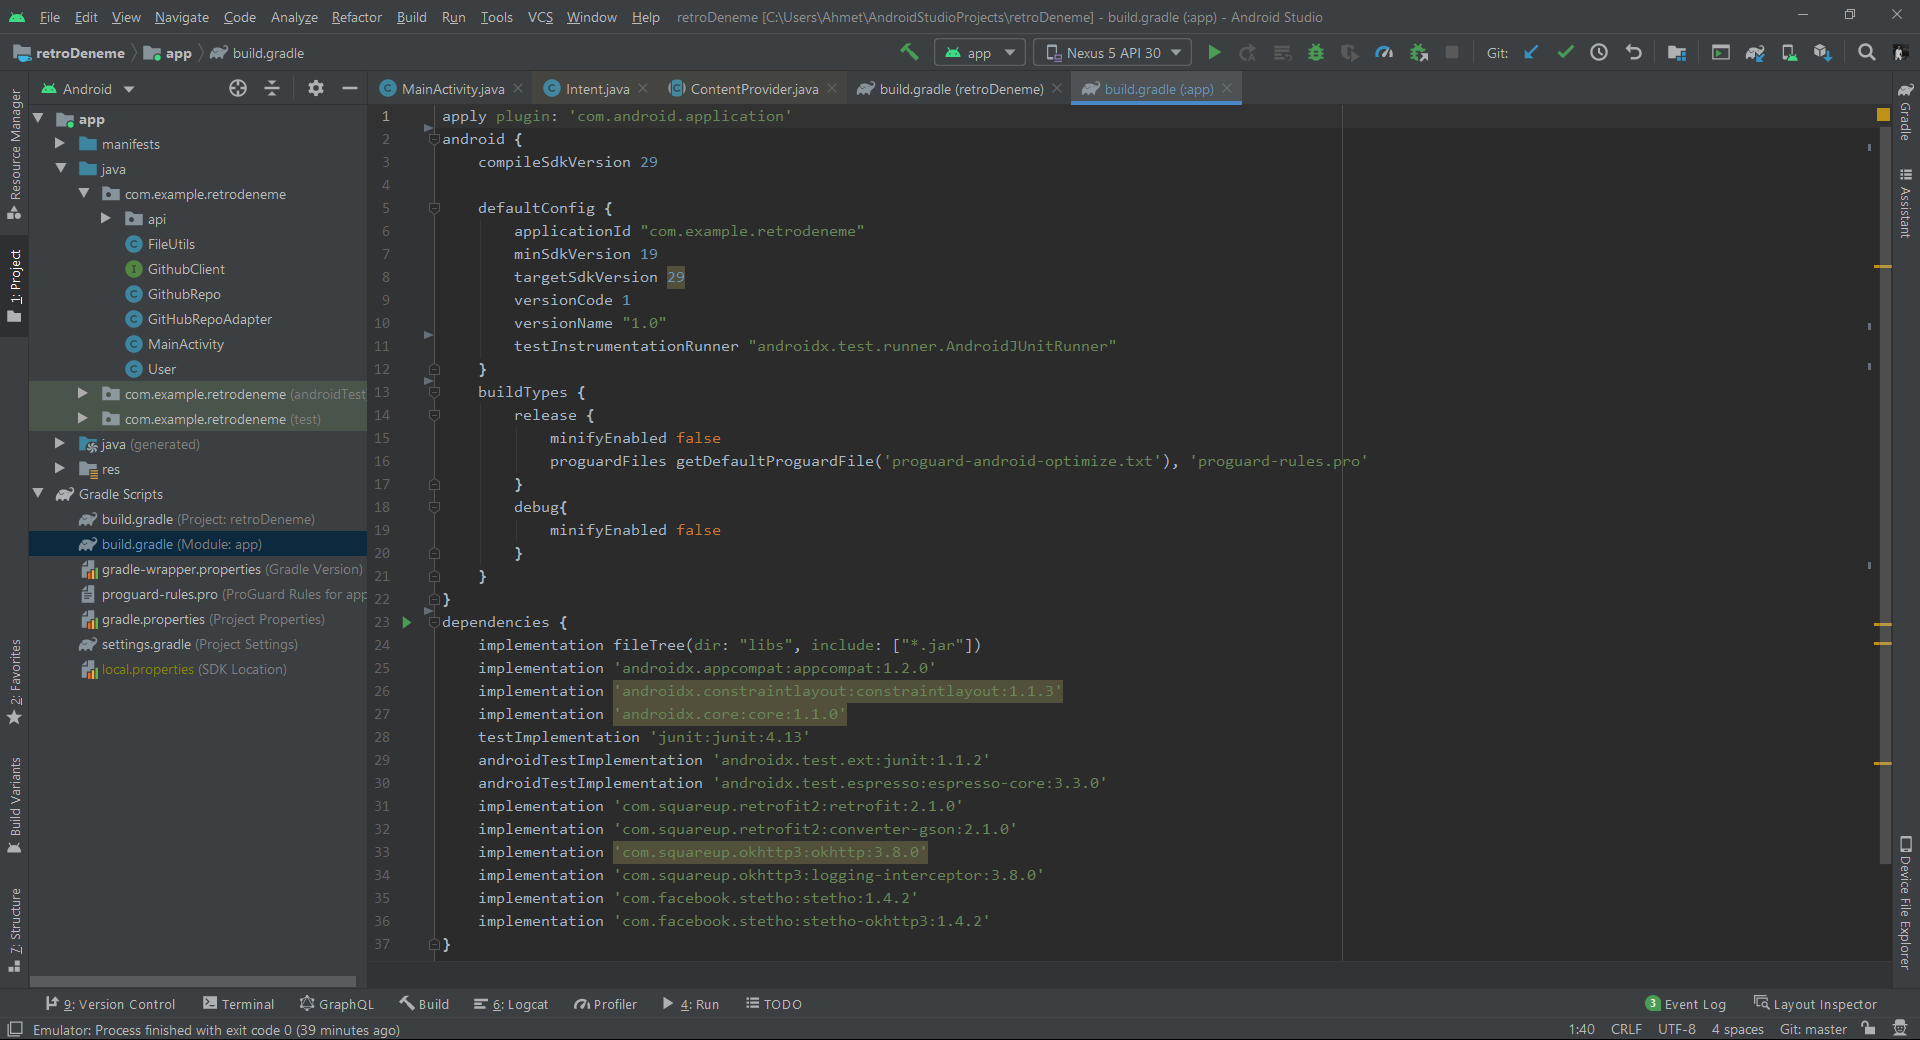Open the app run configuration dropdown
1920x1040 pixels.
point(979,53)
